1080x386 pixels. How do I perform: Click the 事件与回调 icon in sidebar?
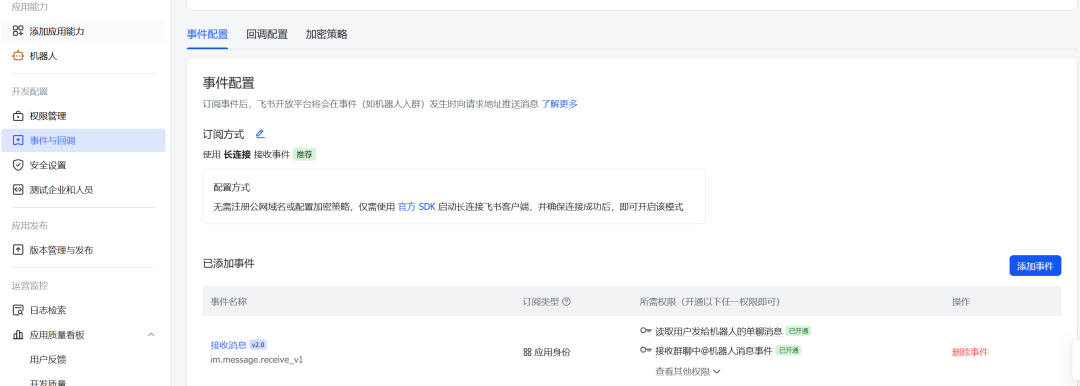(18, 141)
